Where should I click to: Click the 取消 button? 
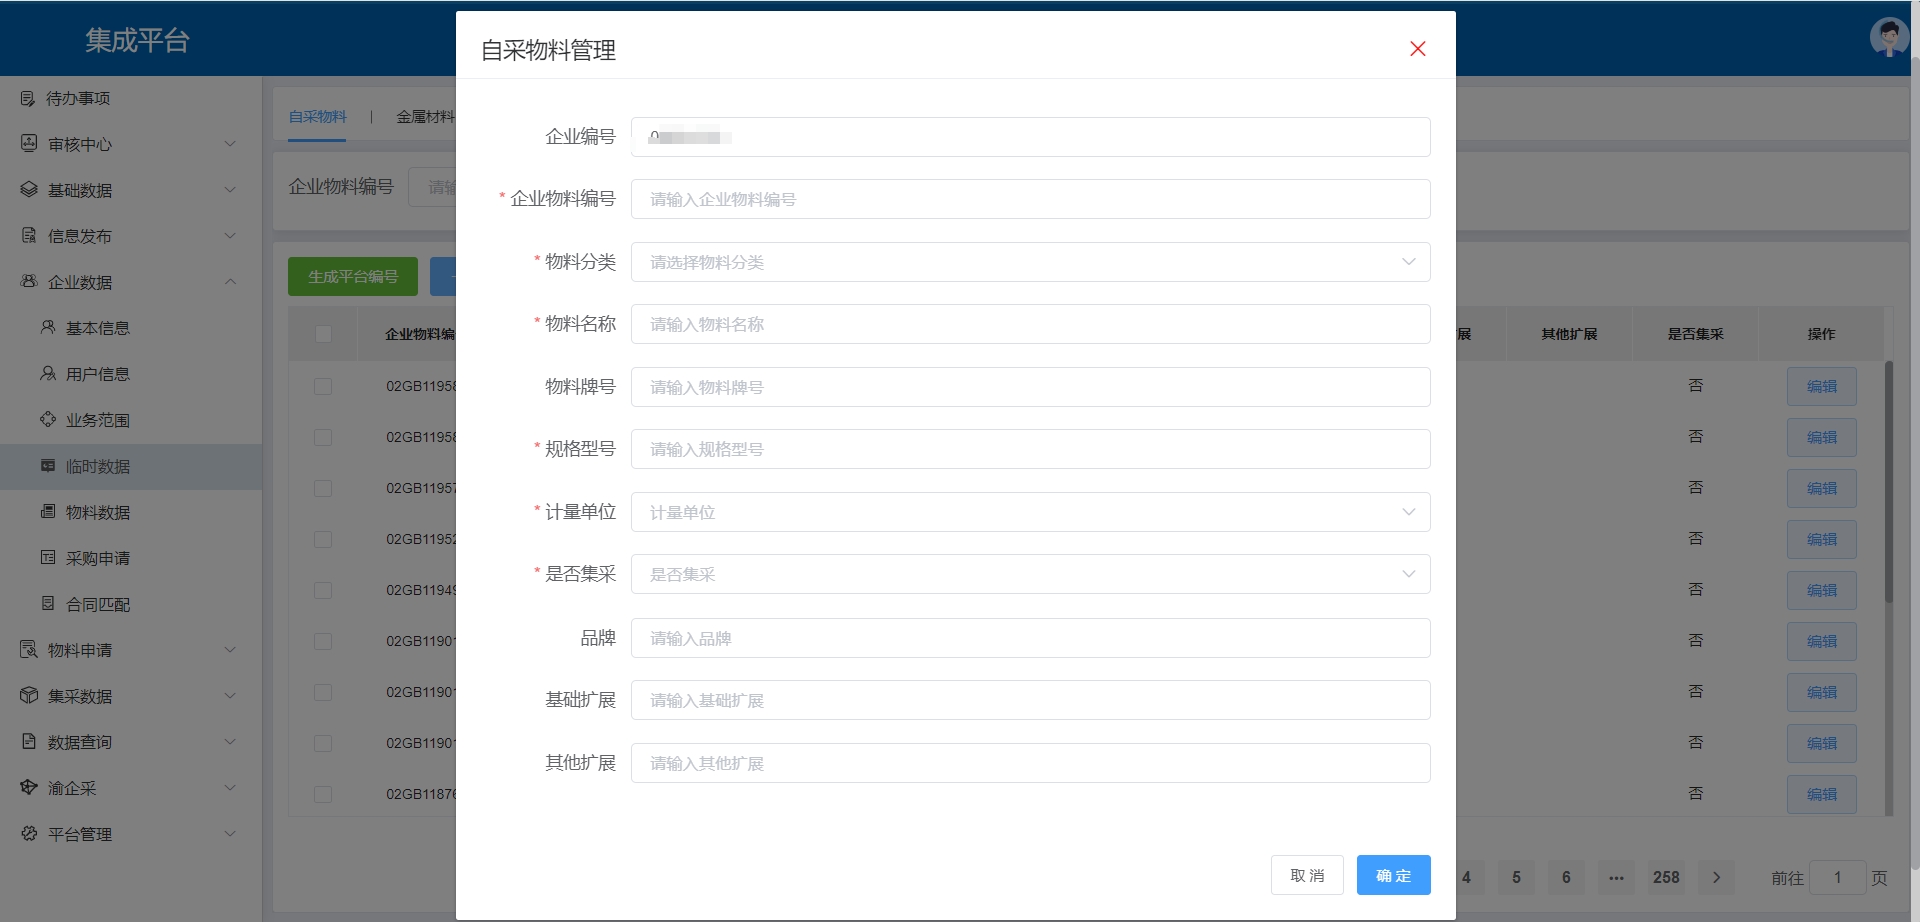click(1307, 875)
